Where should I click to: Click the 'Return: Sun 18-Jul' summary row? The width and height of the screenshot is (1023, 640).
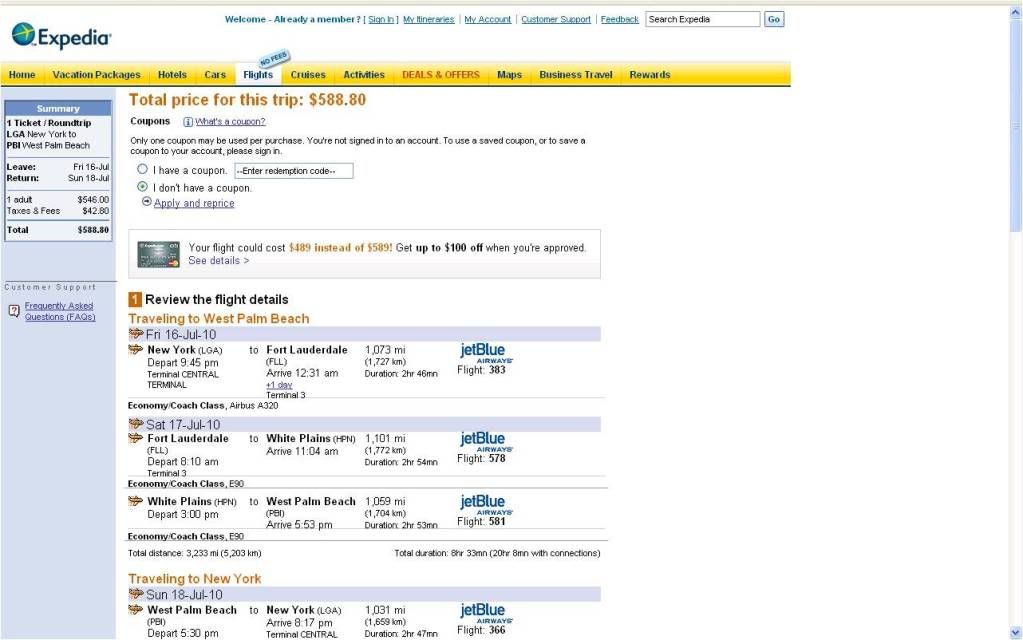(x=58, y=178)
